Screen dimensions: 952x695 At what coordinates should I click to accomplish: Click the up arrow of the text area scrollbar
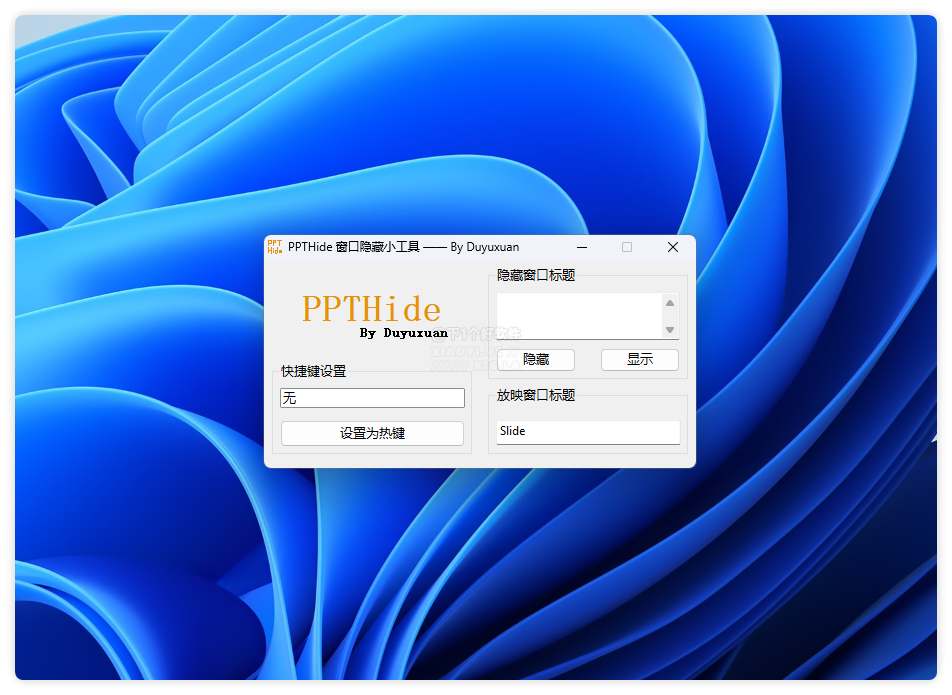point(670,303)
